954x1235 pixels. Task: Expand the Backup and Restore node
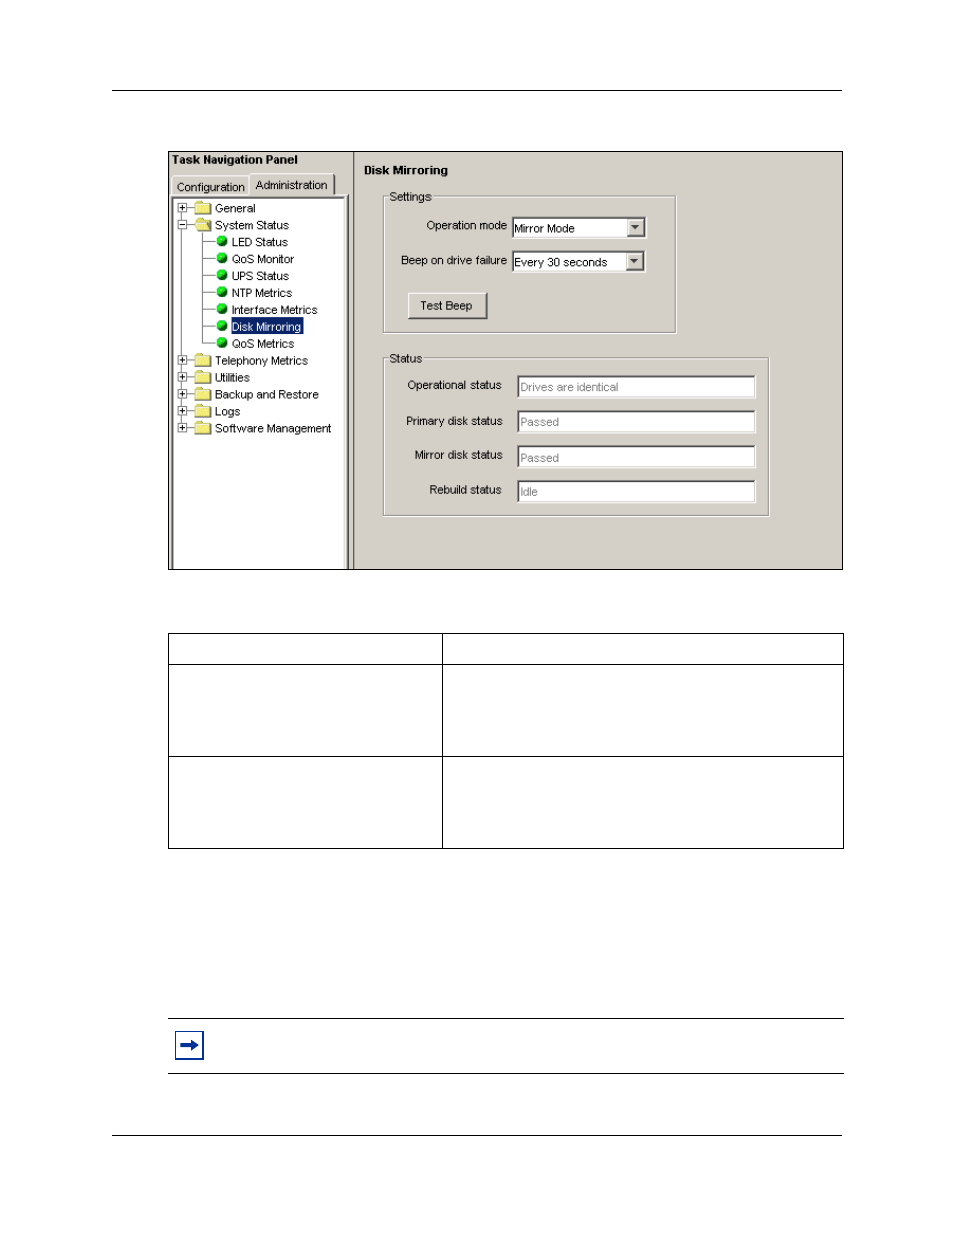(x=183, y=394)
